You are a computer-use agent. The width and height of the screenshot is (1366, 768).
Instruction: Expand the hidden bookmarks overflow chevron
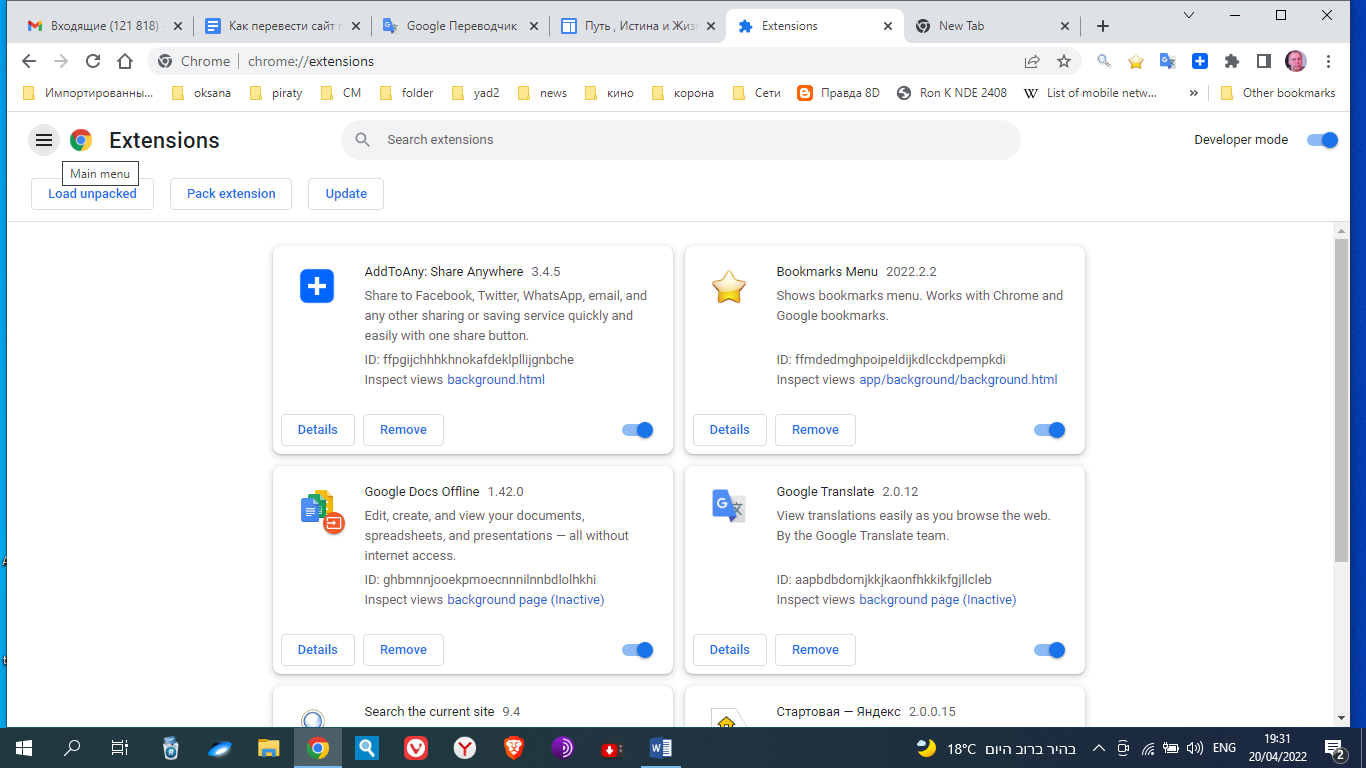point(1193,93)
